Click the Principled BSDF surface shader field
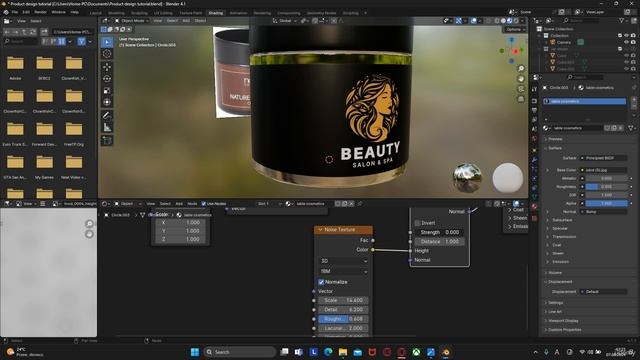640x360 pixels. point(604,158)
